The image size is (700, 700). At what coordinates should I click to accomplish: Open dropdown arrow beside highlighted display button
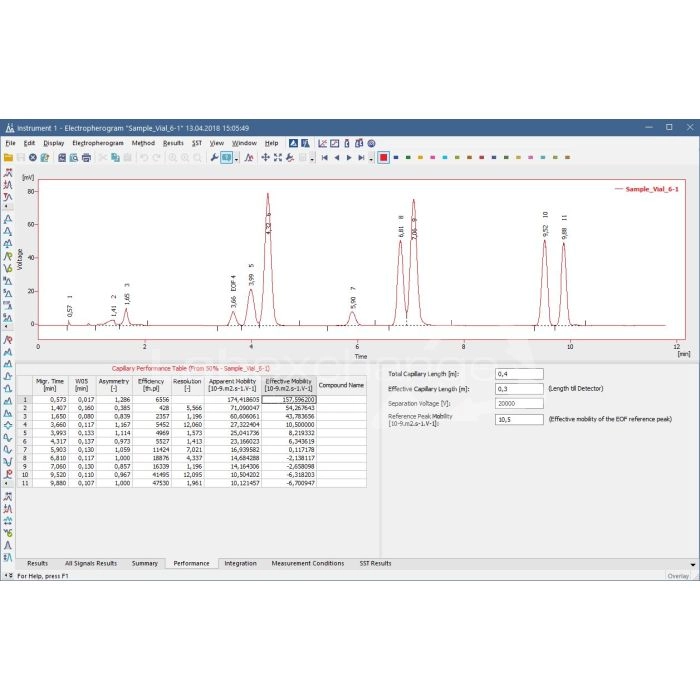pyautogui.click(x=236, y=157)
